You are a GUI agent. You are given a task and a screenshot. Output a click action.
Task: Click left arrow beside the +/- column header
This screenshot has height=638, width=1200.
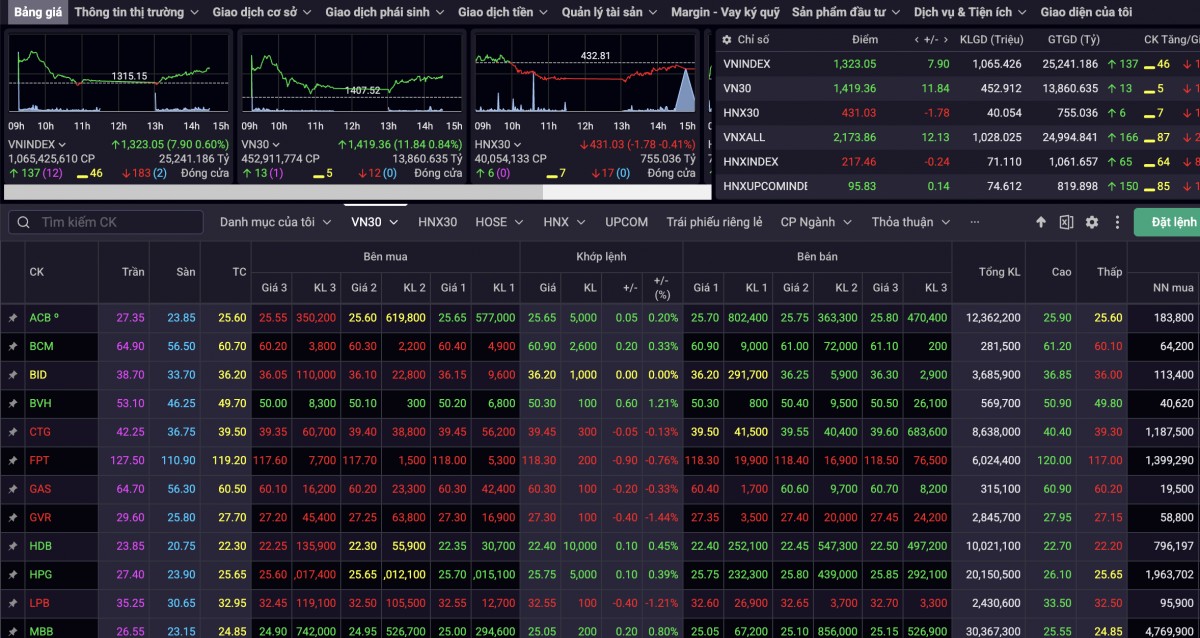(x=917, y=40)
